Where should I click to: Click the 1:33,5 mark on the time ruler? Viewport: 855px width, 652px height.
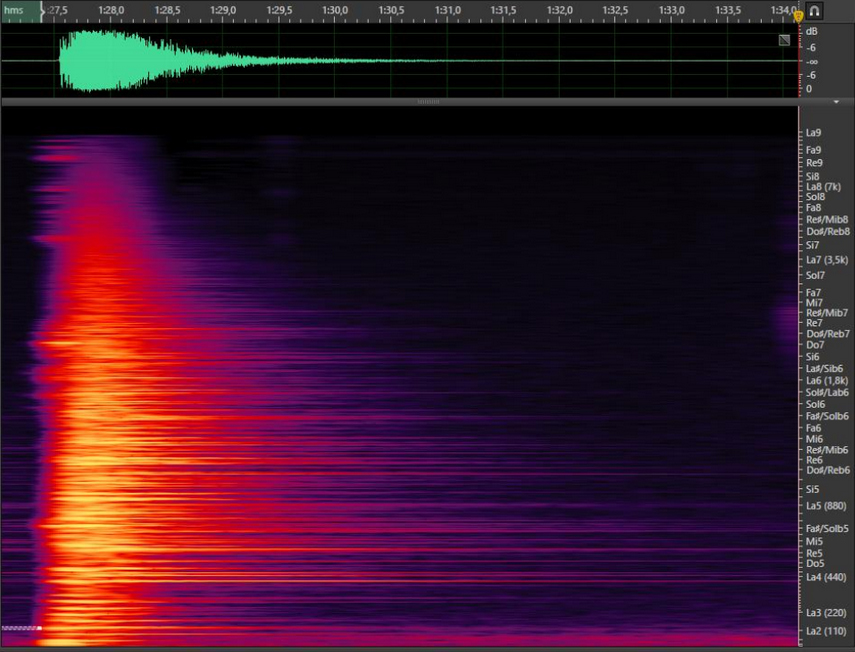728,11
